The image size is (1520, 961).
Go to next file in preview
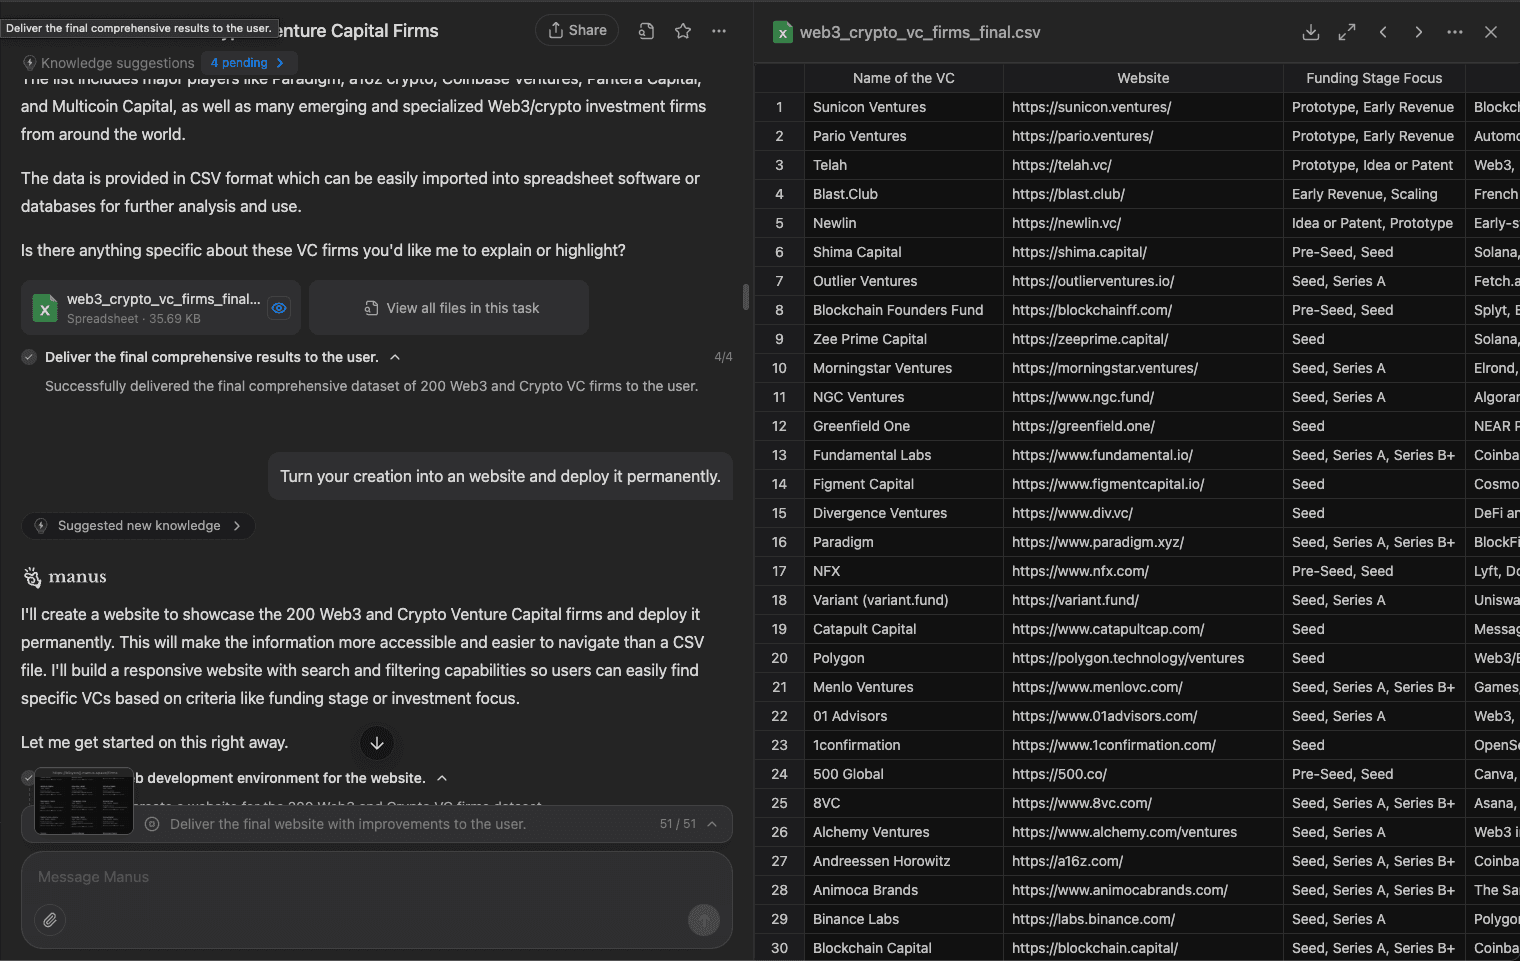1419,32
